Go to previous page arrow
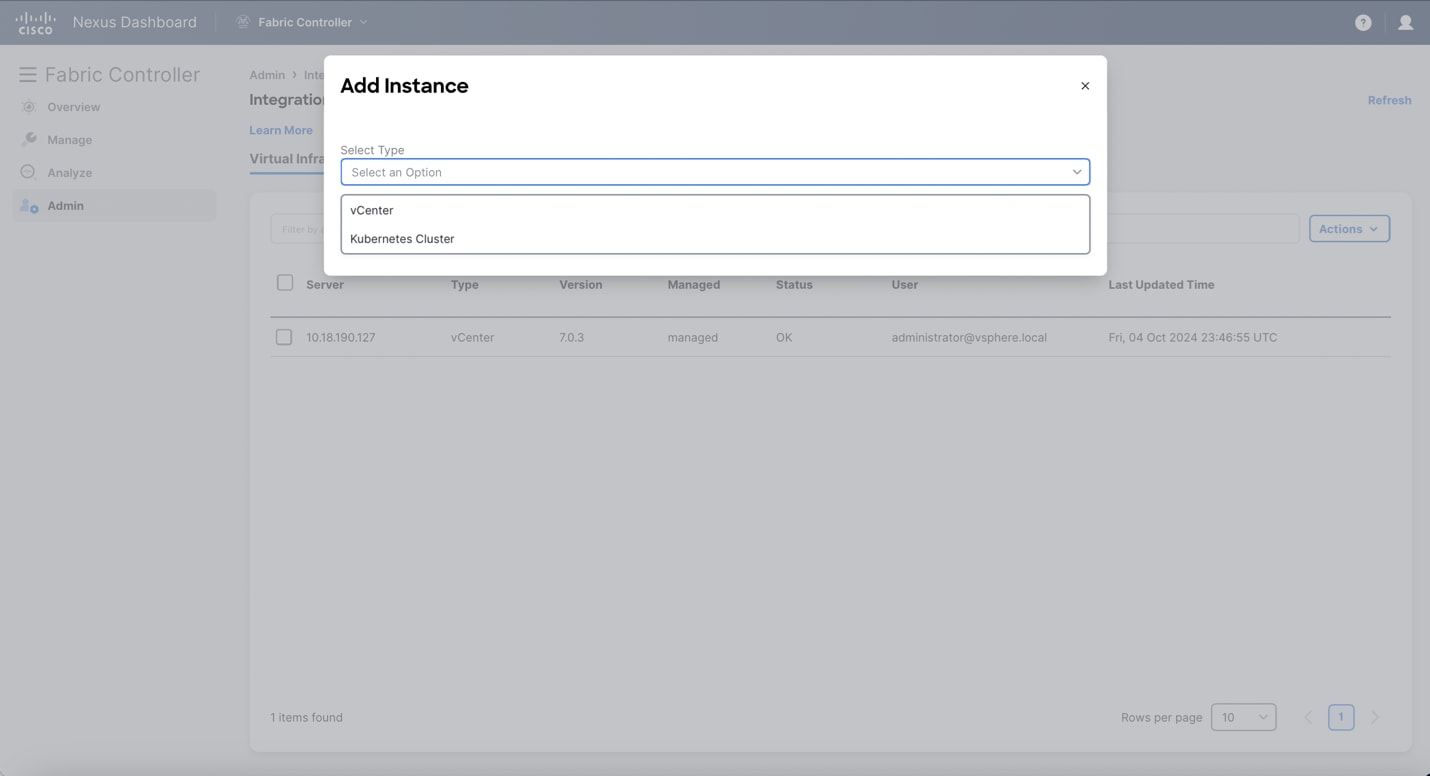 [x=1308, y=717]
